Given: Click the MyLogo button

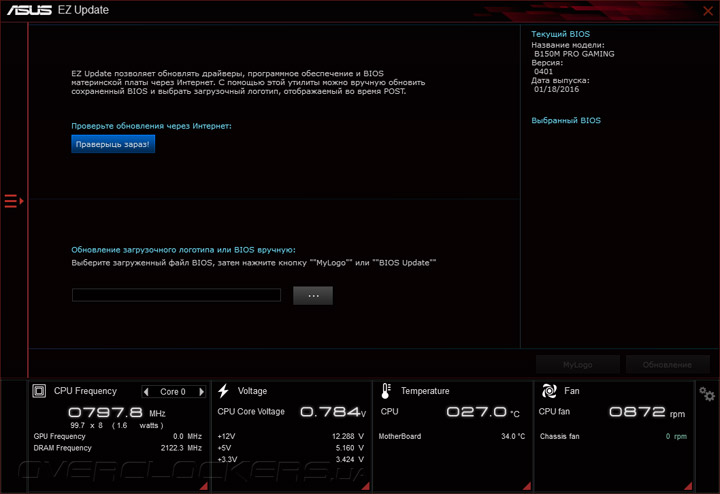Looking at the screenshot, I should 578,365.
